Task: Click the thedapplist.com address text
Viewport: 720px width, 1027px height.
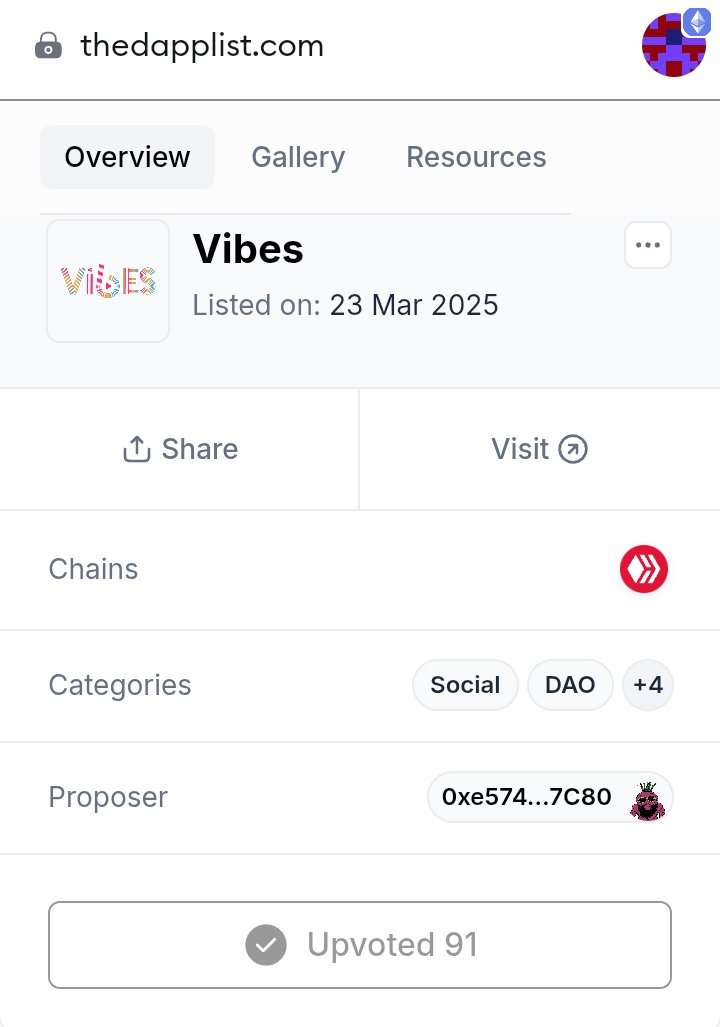Action: tap(202, 47)
